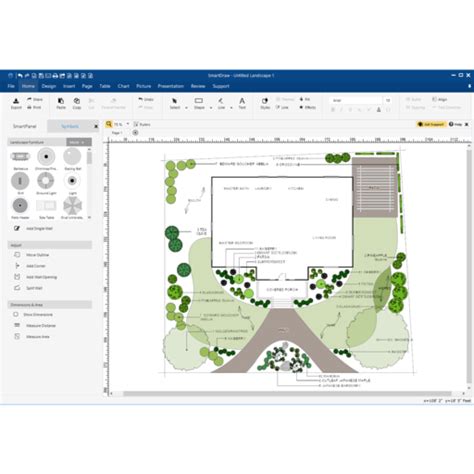Select the Oval Umbrella symbol

click(x=72, y=208)
